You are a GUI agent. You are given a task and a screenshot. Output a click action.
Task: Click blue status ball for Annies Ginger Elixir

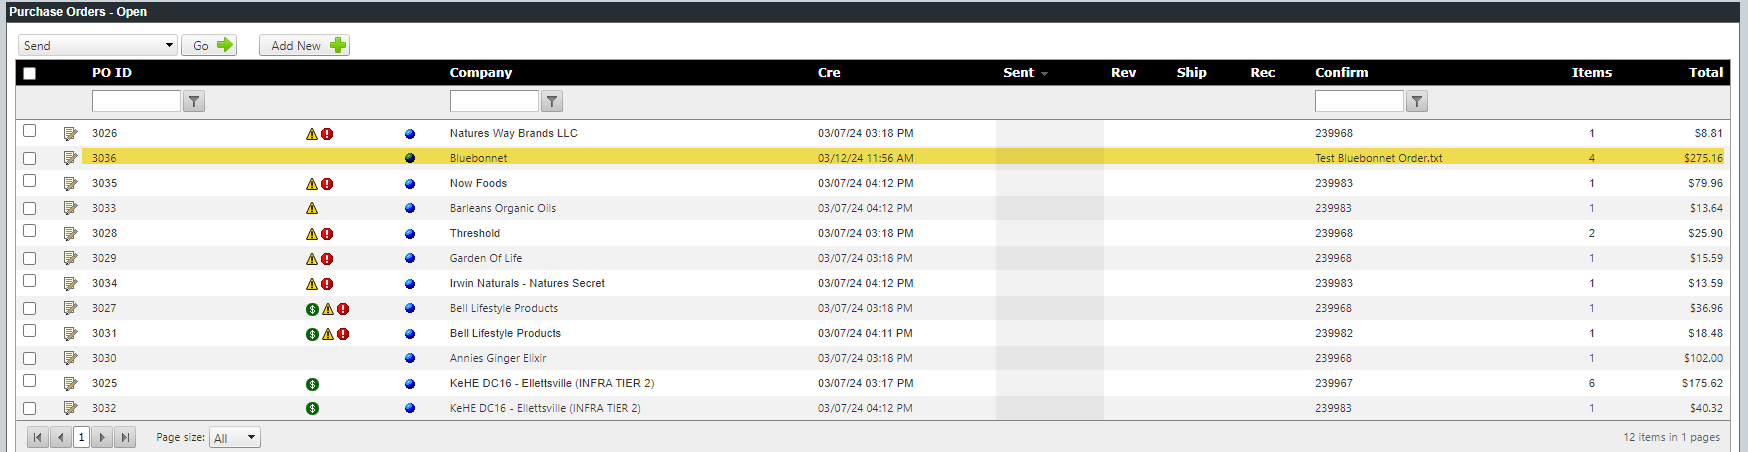[410, 359]
